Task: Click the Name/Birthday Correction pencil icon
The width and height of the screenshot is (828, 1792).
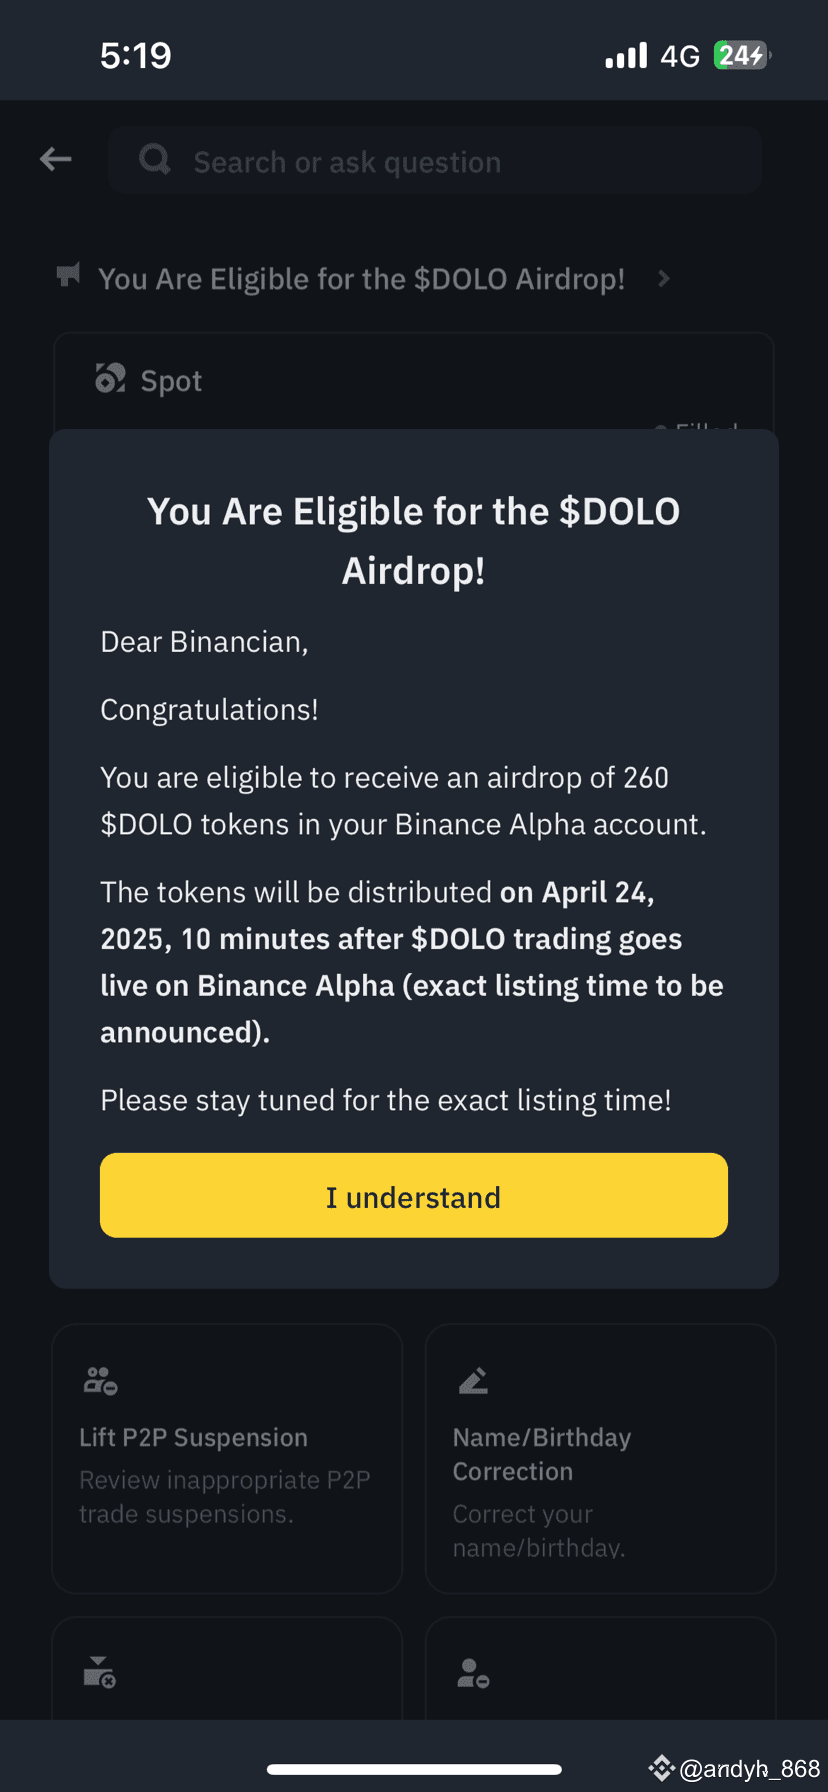Action: tap(473, 1380)
